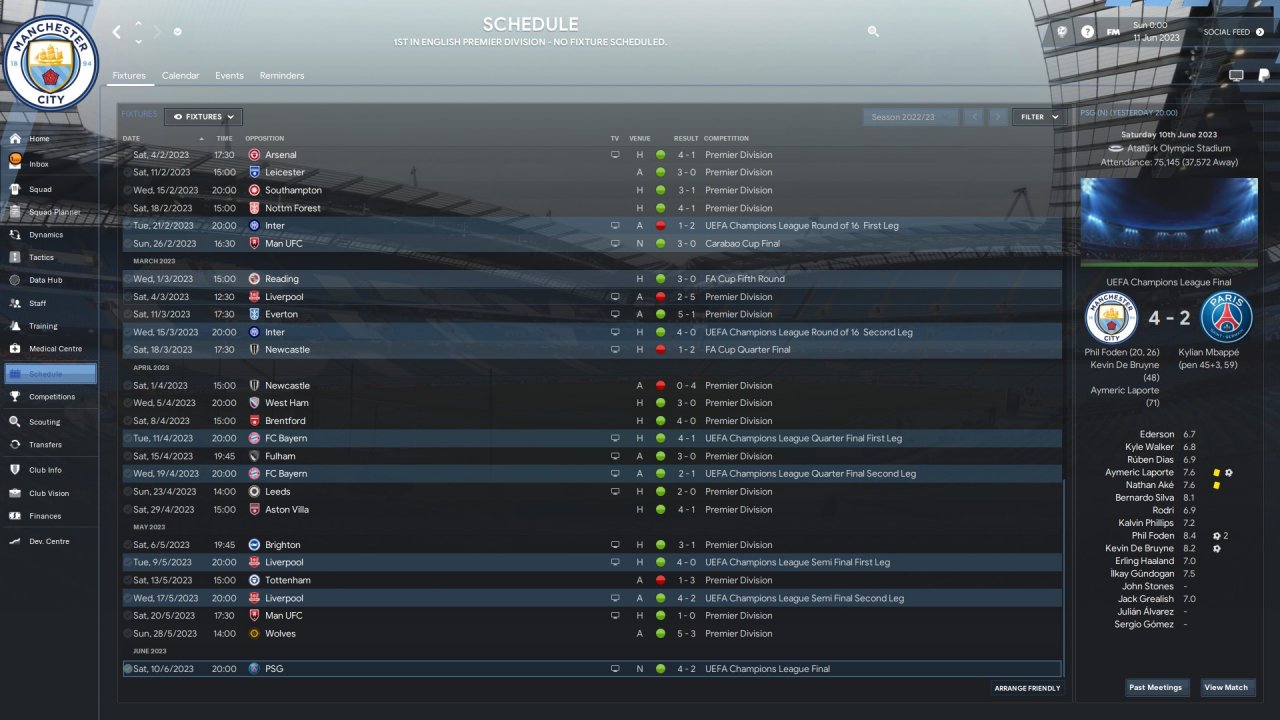This screenshot has width=1280, height=720.
Task: Click the Competition column header
Action: [x=726, y=138]
